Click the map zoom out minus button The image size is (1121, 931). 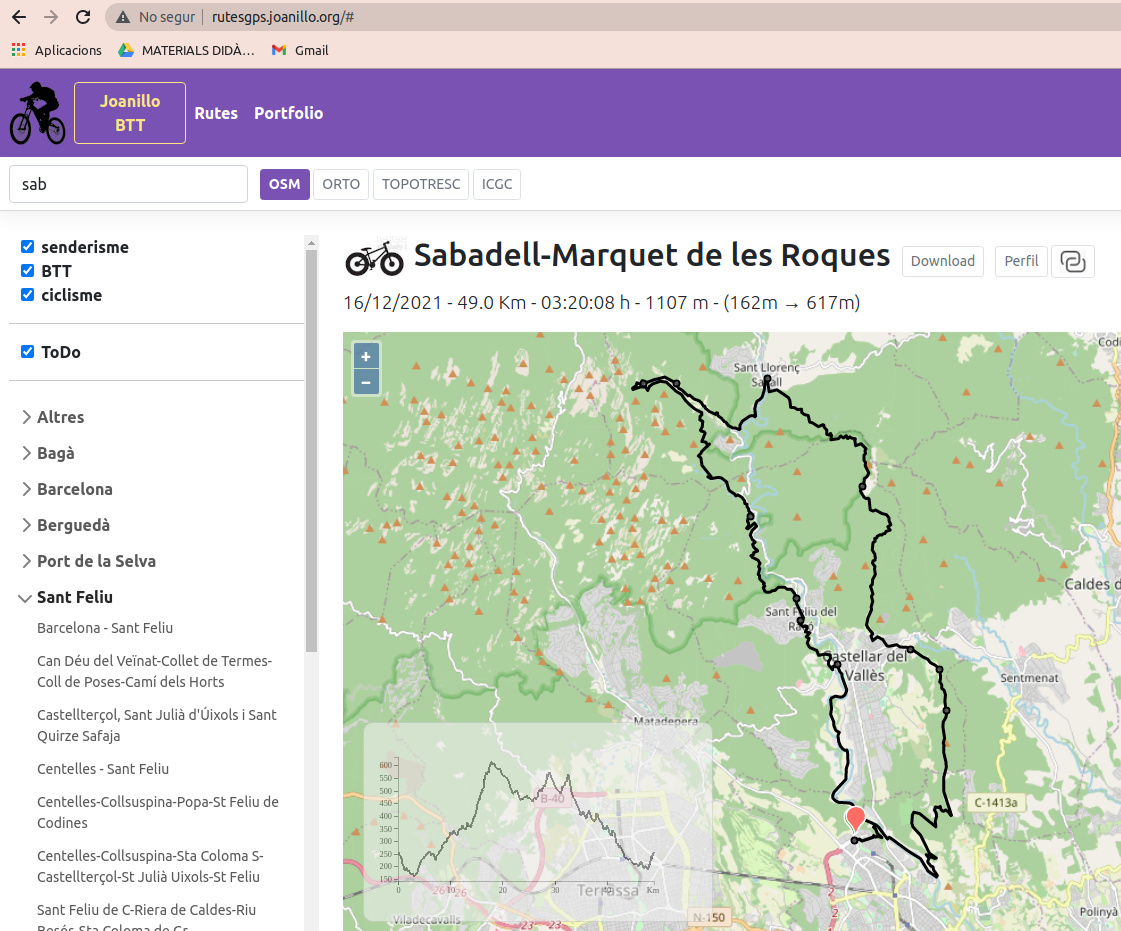[x=366, y=382]
